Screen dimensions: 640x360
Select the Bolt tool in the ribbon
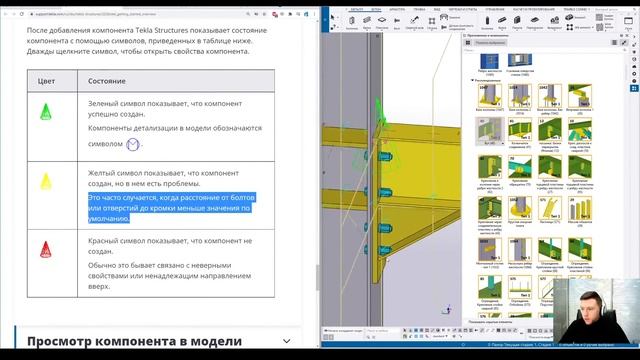[x=397, y=22]
